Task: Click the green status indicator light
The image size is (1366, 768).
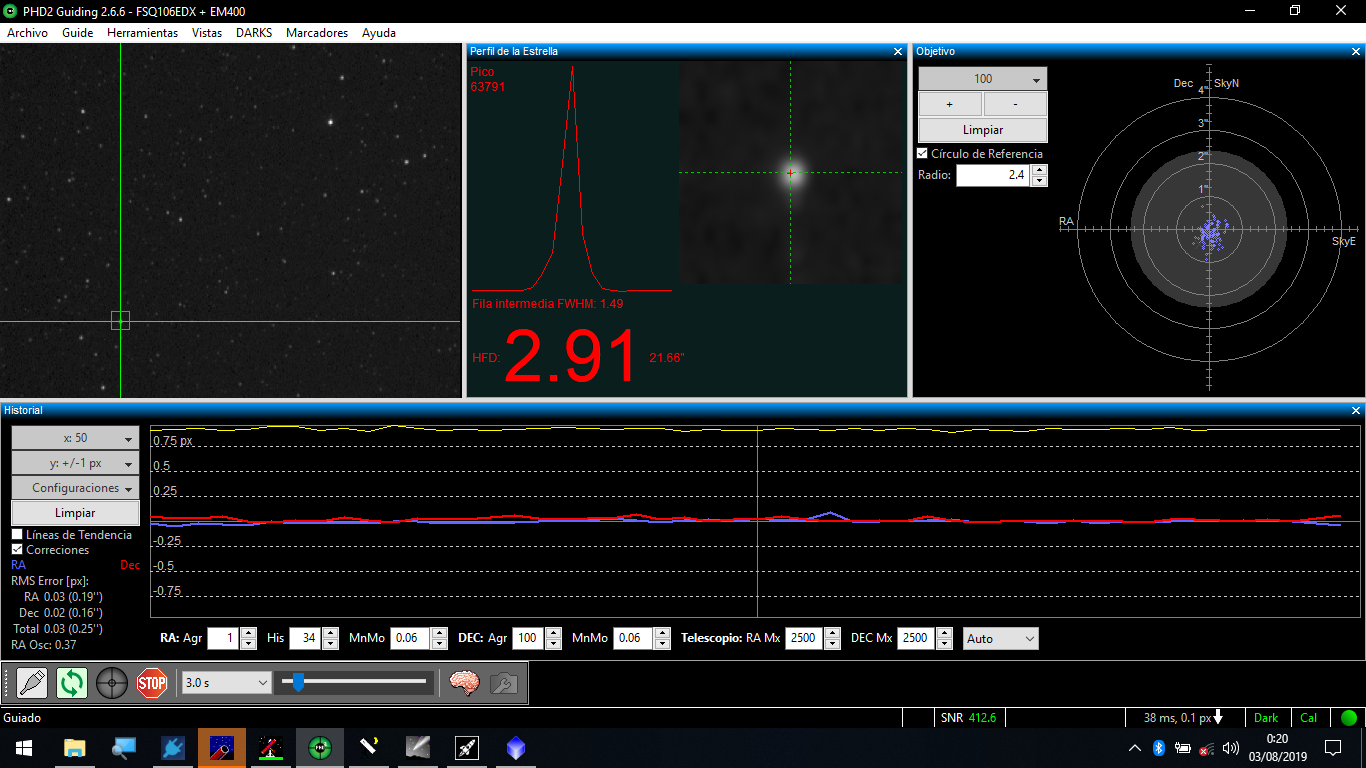Action: tap(1349, 717)
